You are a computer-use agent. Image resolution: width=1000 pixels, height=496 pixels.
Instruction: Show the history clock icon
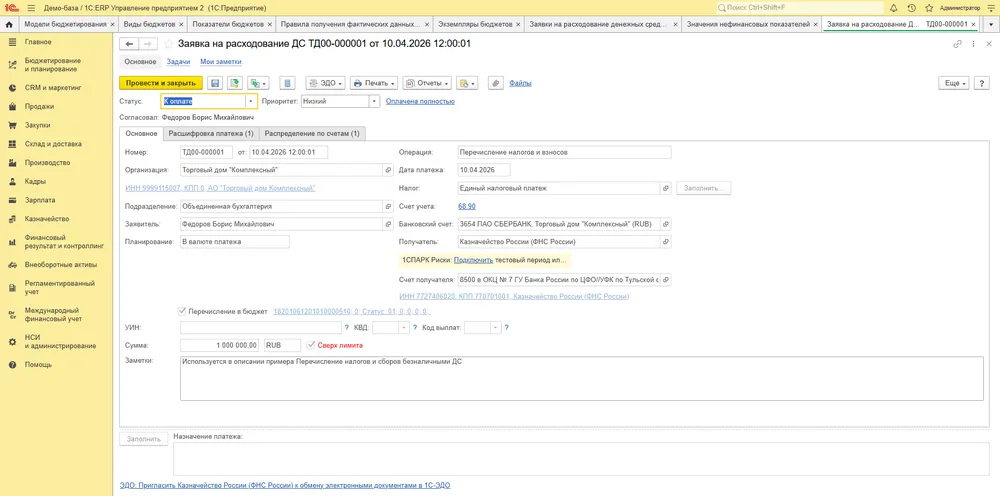(911, 8)
